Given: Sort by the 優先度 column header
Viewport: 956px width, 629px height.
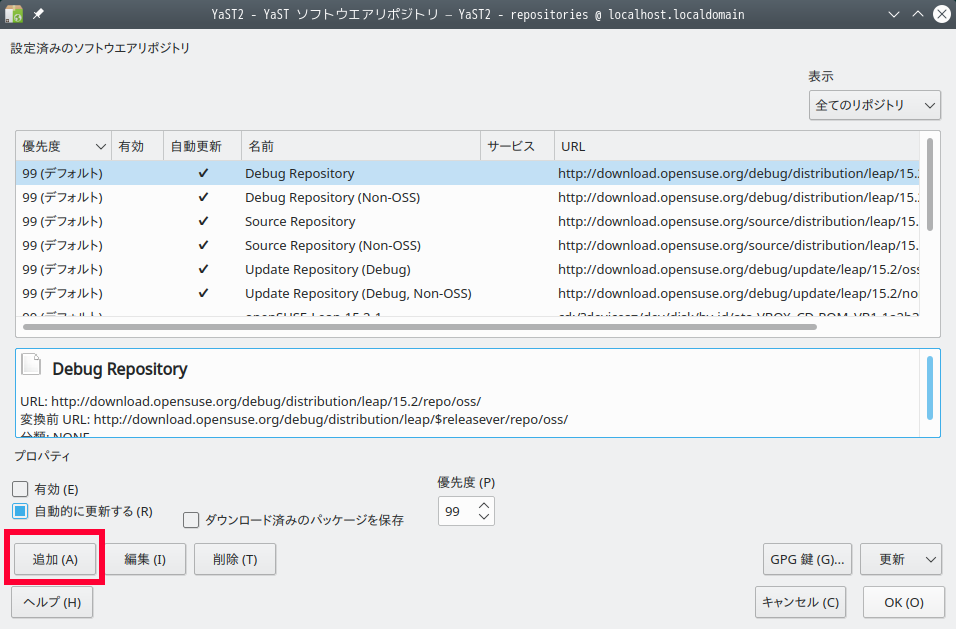Looking at the screenshot, I should 63,146.
